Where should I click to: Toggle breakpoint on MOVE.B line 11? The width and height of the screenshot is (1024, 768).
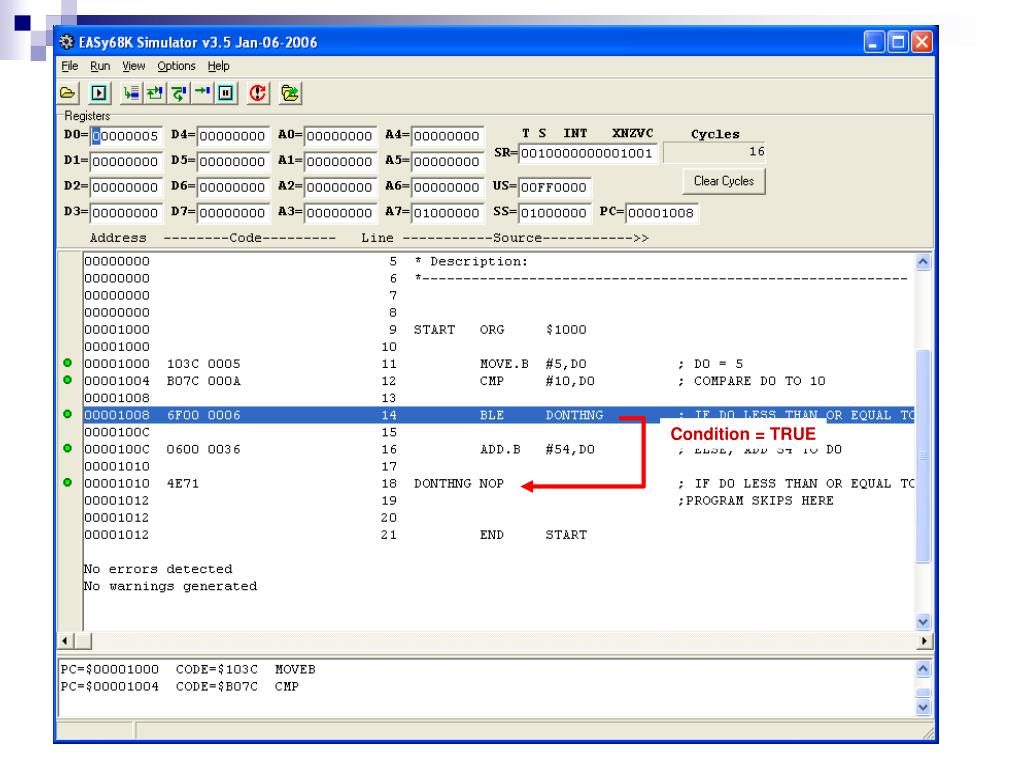point(67,363)
